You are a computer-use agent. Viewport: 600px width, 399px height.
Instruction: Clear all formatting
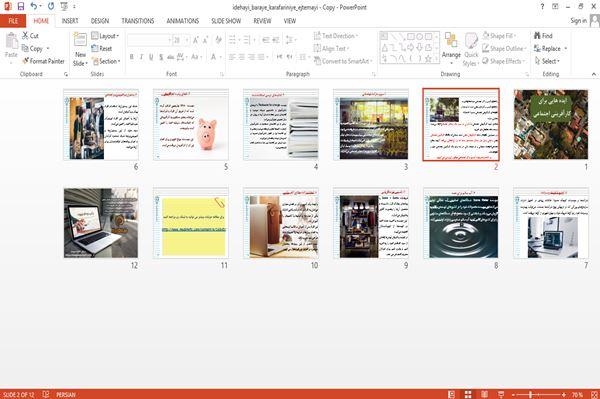tap(218, 40)
